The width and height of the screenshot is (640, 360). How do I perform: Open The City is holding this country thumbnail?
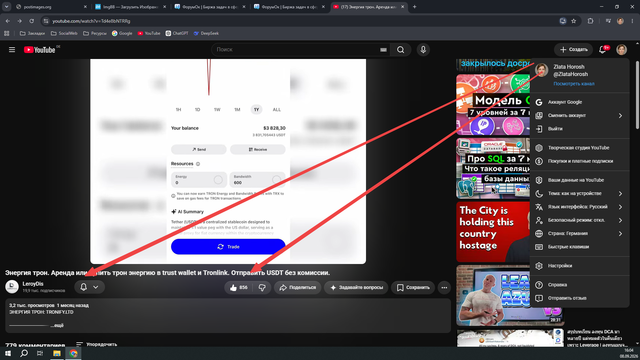pyautogui.click(x=493, y=231)
